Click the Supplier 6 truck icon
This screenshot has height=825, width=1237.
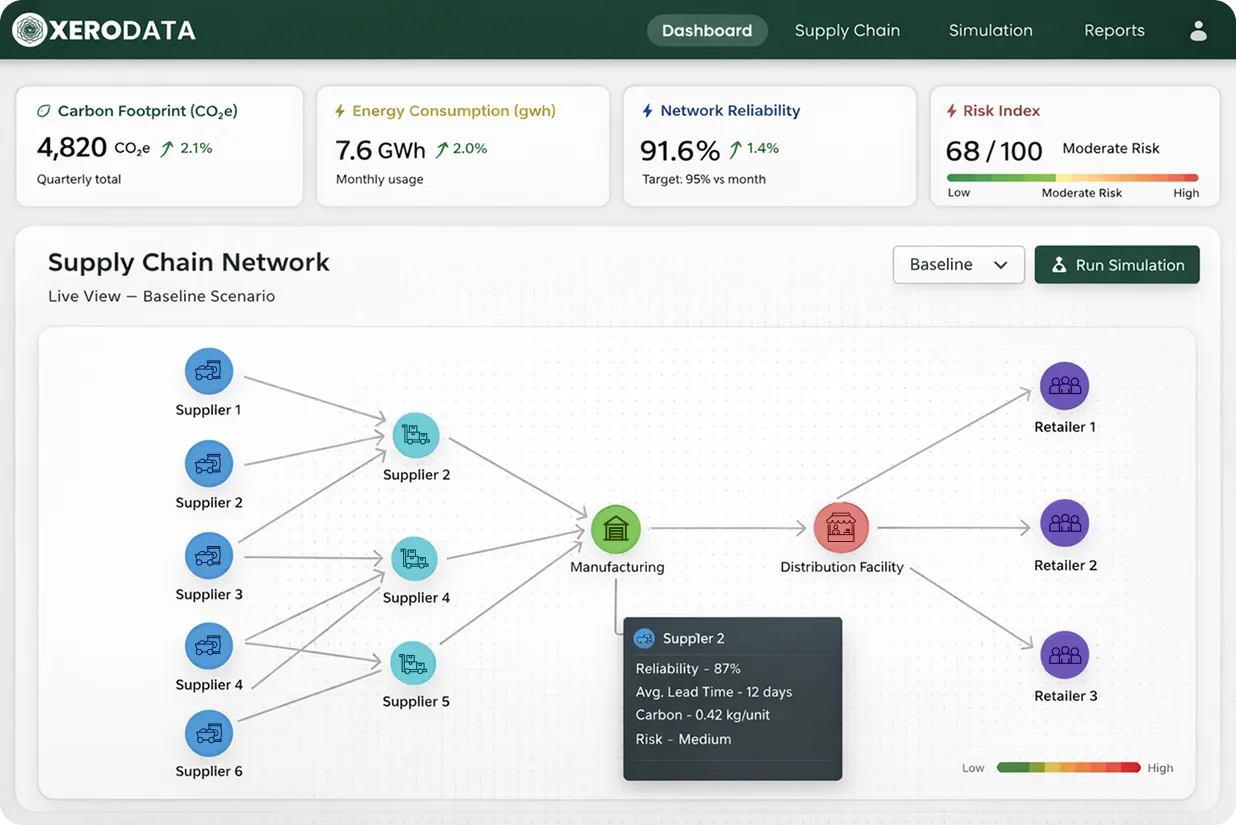[x=208, y=731]
